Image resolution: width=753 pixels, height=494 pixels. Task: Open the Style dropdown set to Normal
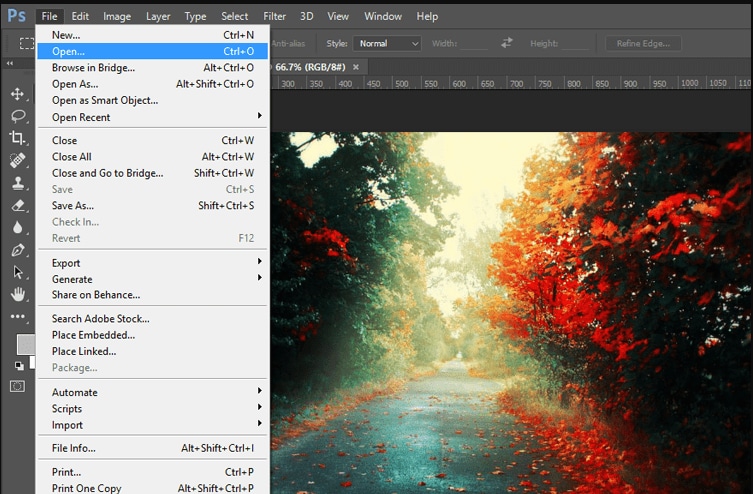coord(387,44)
